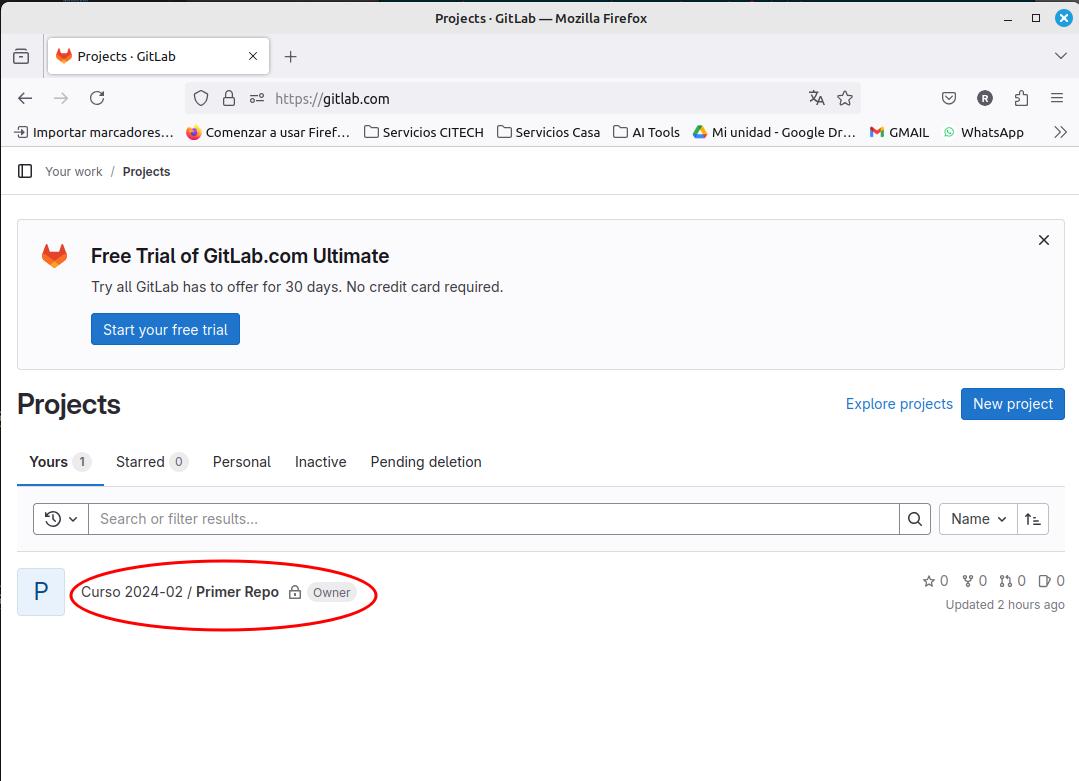Viewport: 1079px width, 781px height.
Task: Click the New project button
Action: [1012, 404]
